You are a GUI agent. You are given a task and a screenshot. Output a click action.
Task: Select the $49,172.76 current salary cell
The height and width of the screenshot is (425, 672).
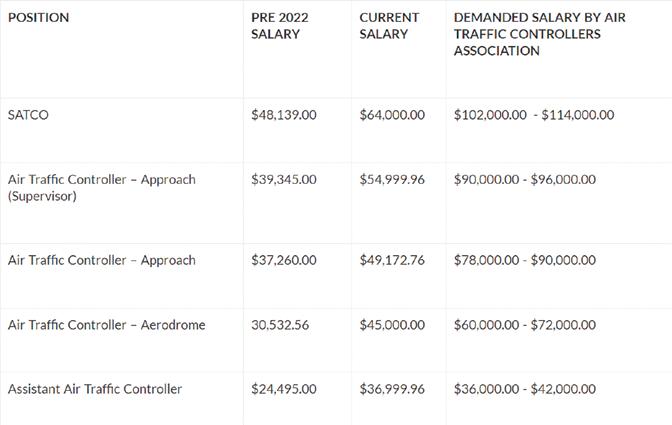tap(392, 260)
